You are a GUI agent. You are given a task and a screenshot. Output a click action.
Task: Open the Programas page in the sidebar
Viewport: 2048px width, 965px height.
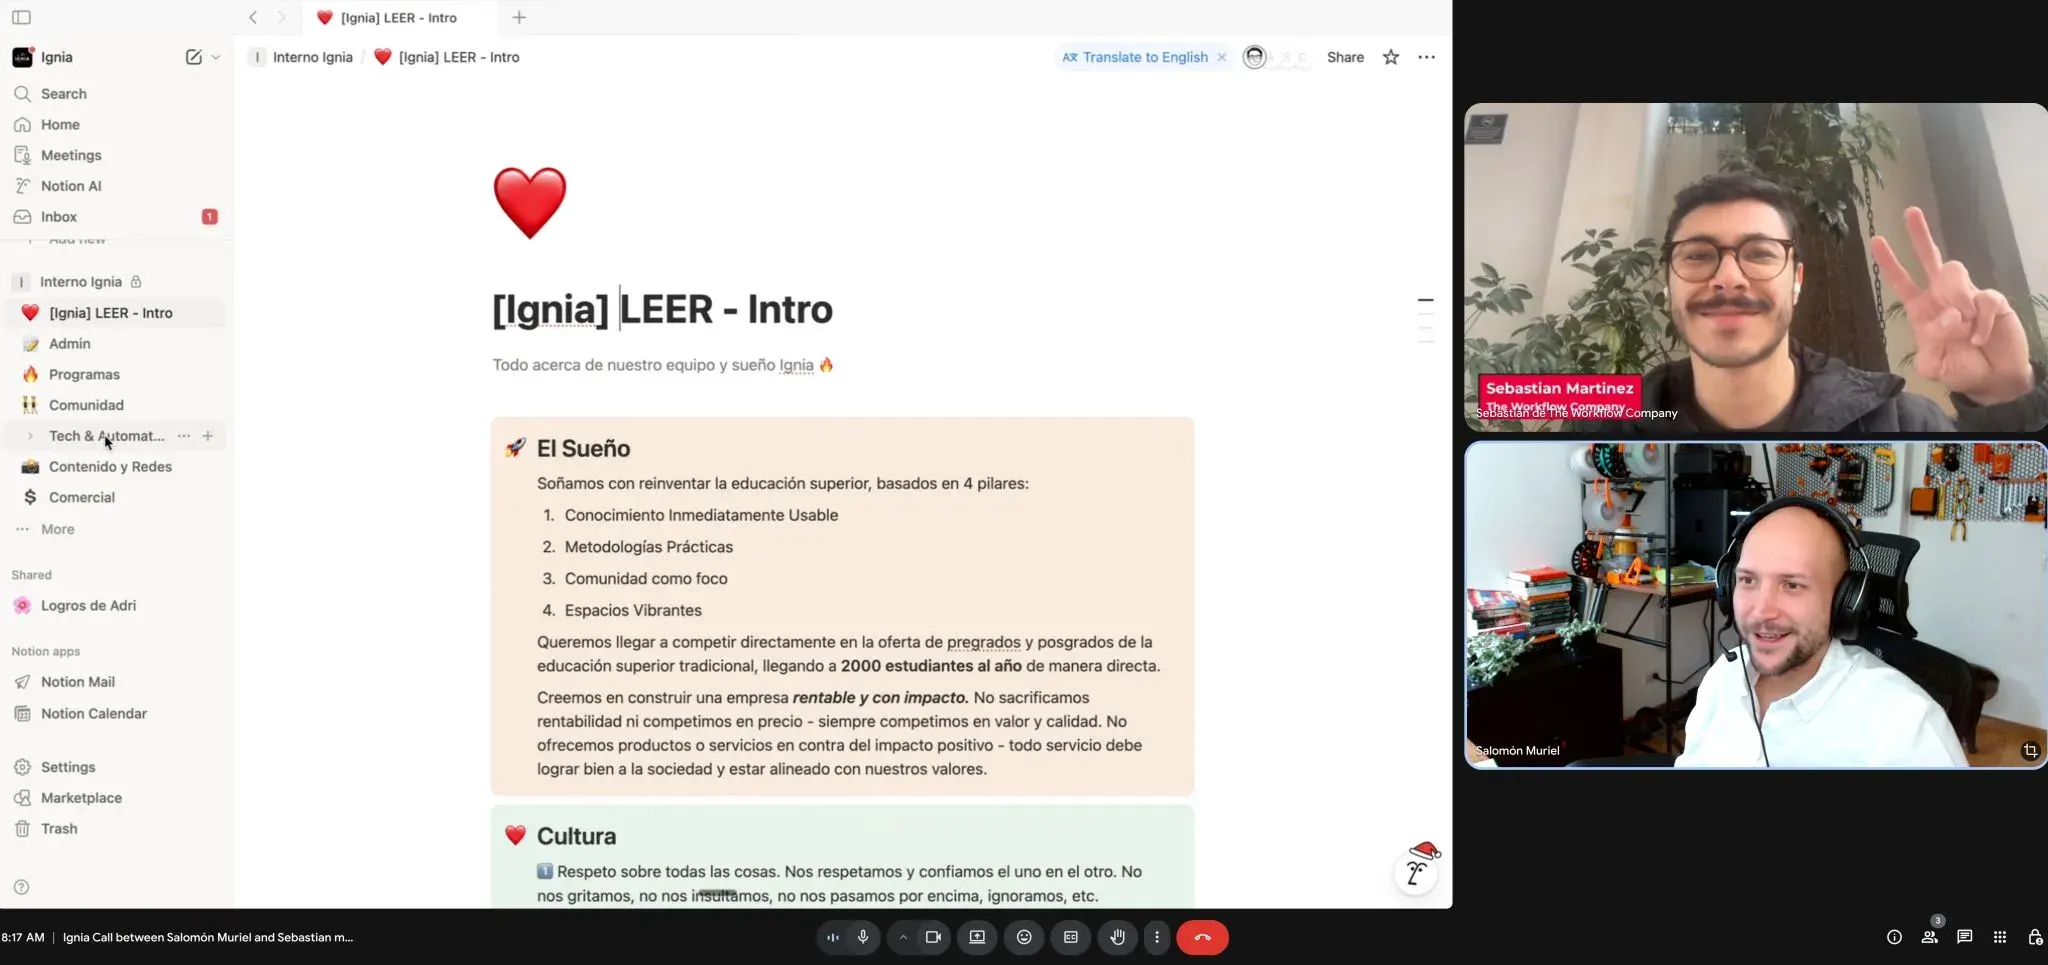coord(84,374)
